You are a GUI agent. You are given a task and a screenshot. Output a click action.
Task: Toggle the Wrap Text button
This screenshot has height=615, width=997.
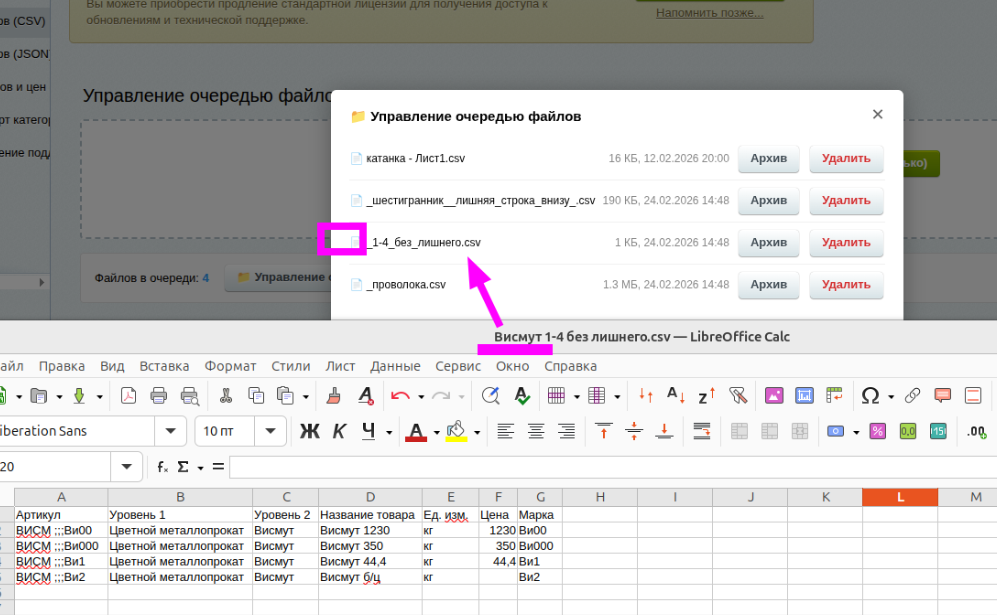click(701, 431)
